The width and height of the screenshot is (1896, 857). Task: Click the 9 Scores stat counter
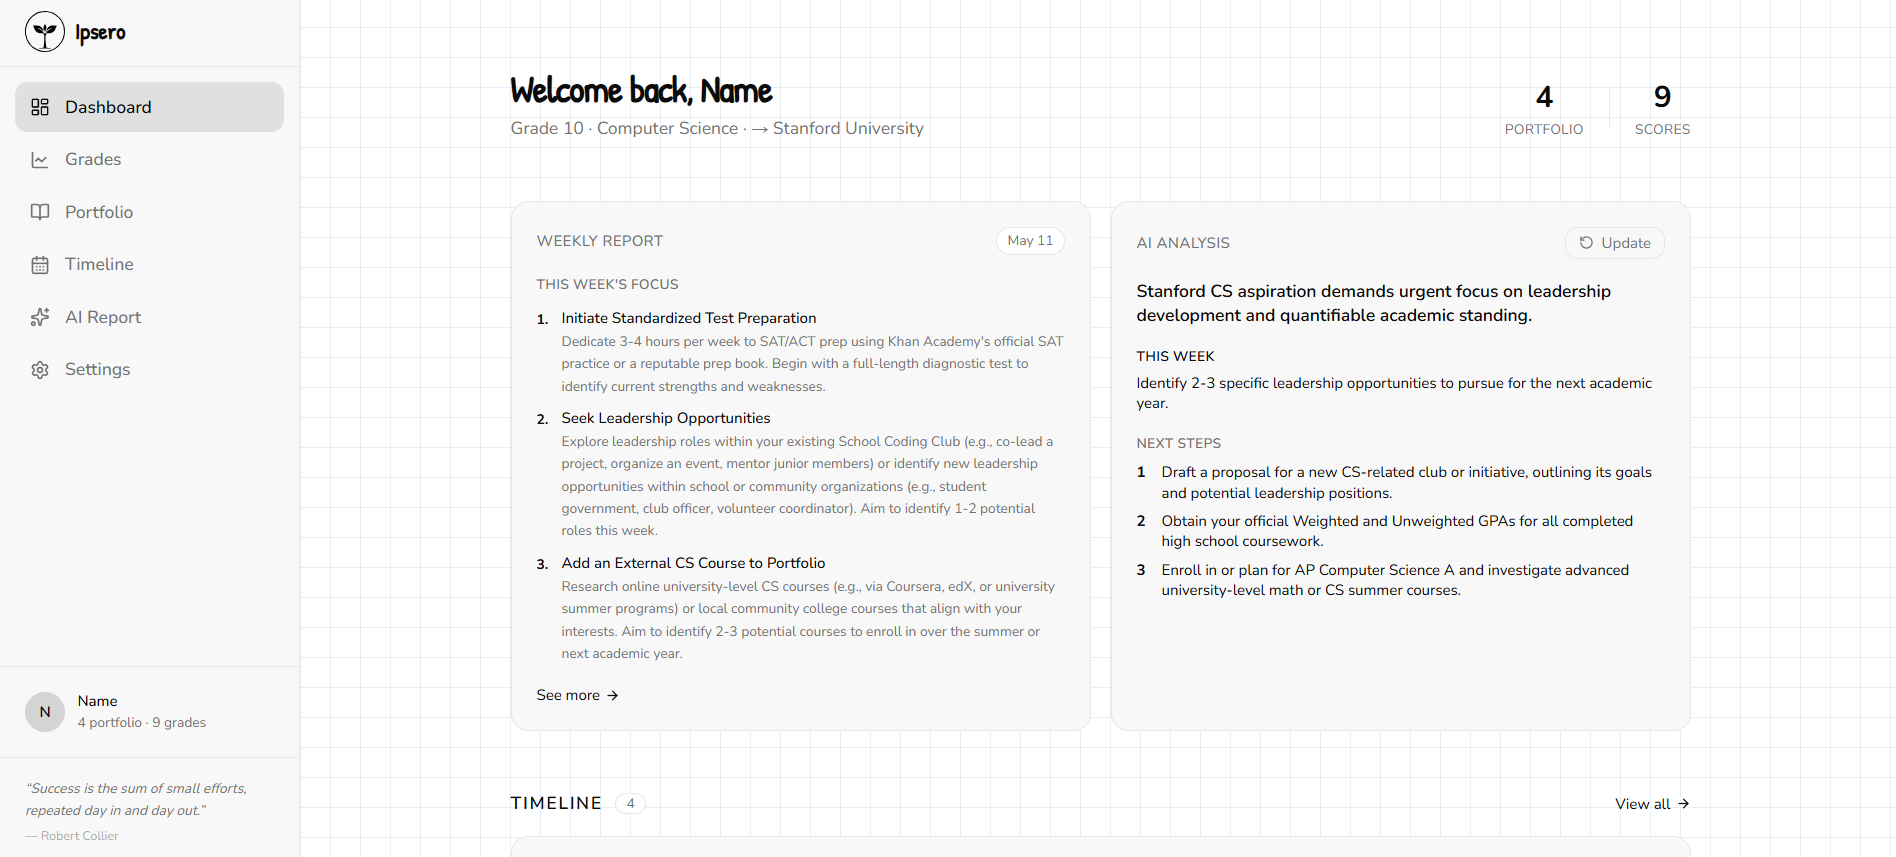1662,109
